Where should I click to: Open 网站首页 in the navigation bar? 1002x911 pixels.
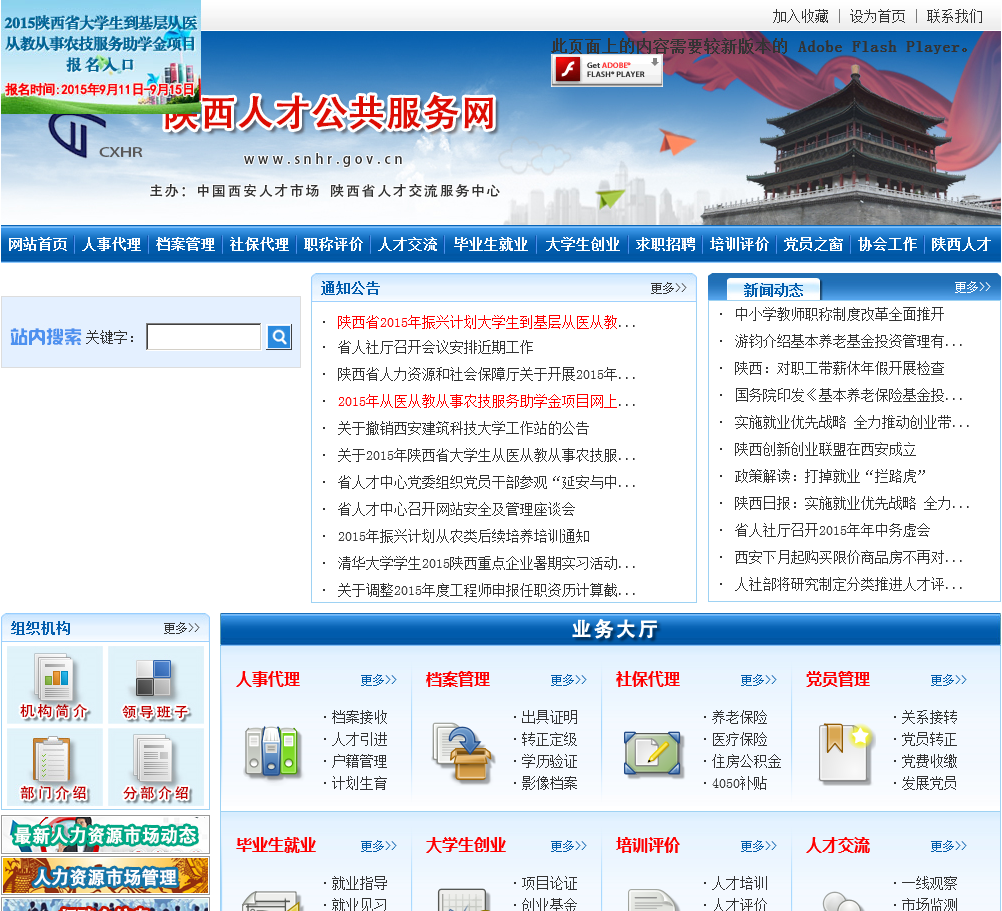[x=38, y=244]
